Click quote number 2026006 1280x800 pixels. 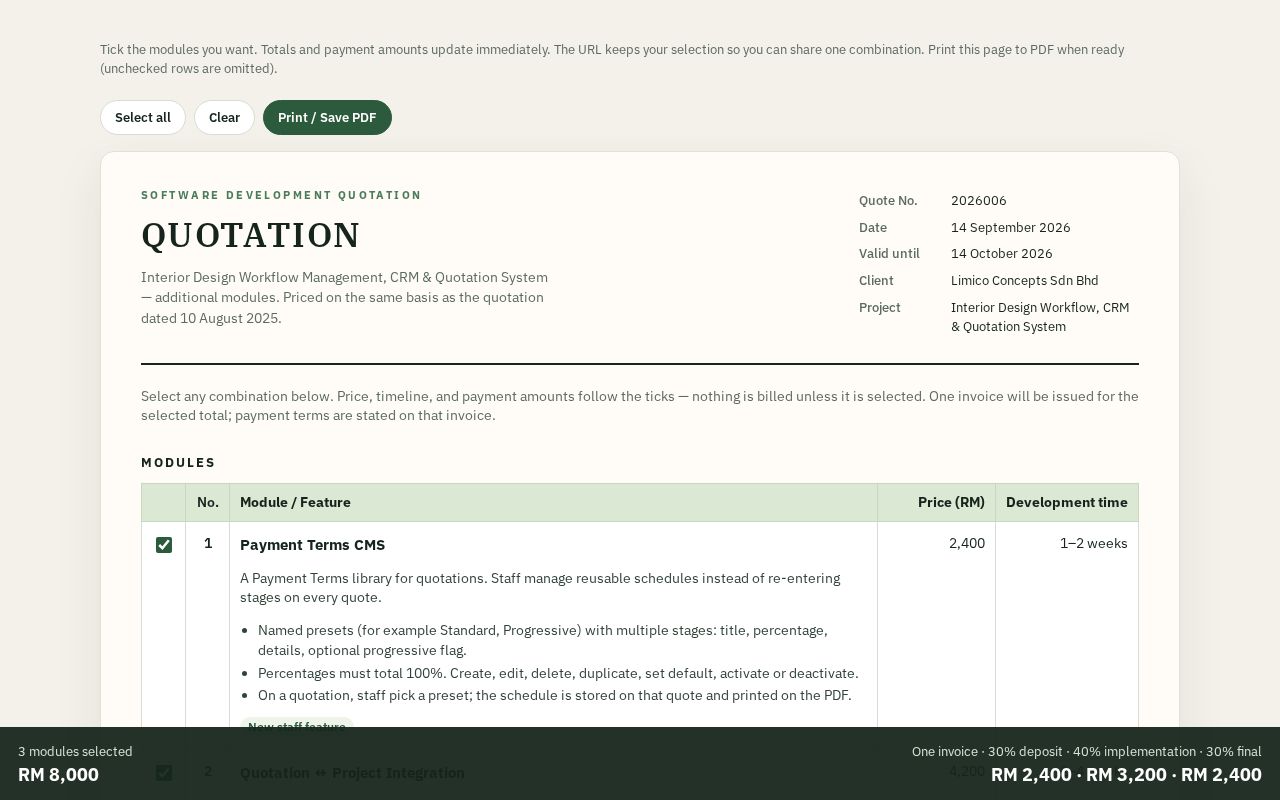click(979, 201)
